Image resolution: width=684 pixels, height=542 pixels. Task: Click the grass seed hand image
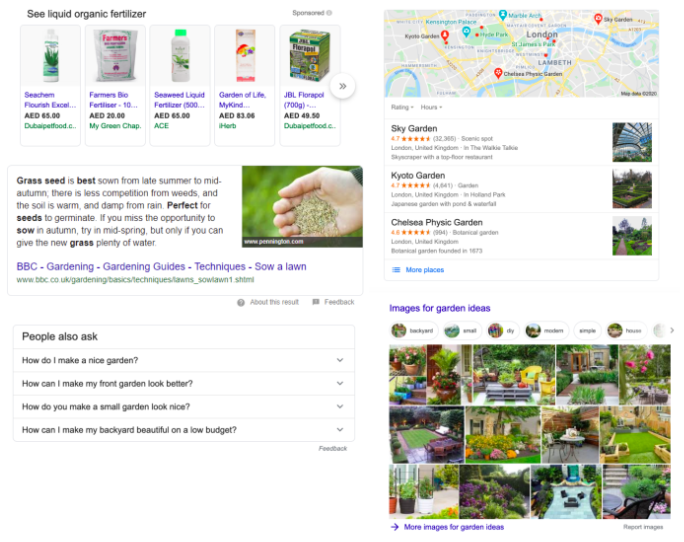(x=302, y=206)
